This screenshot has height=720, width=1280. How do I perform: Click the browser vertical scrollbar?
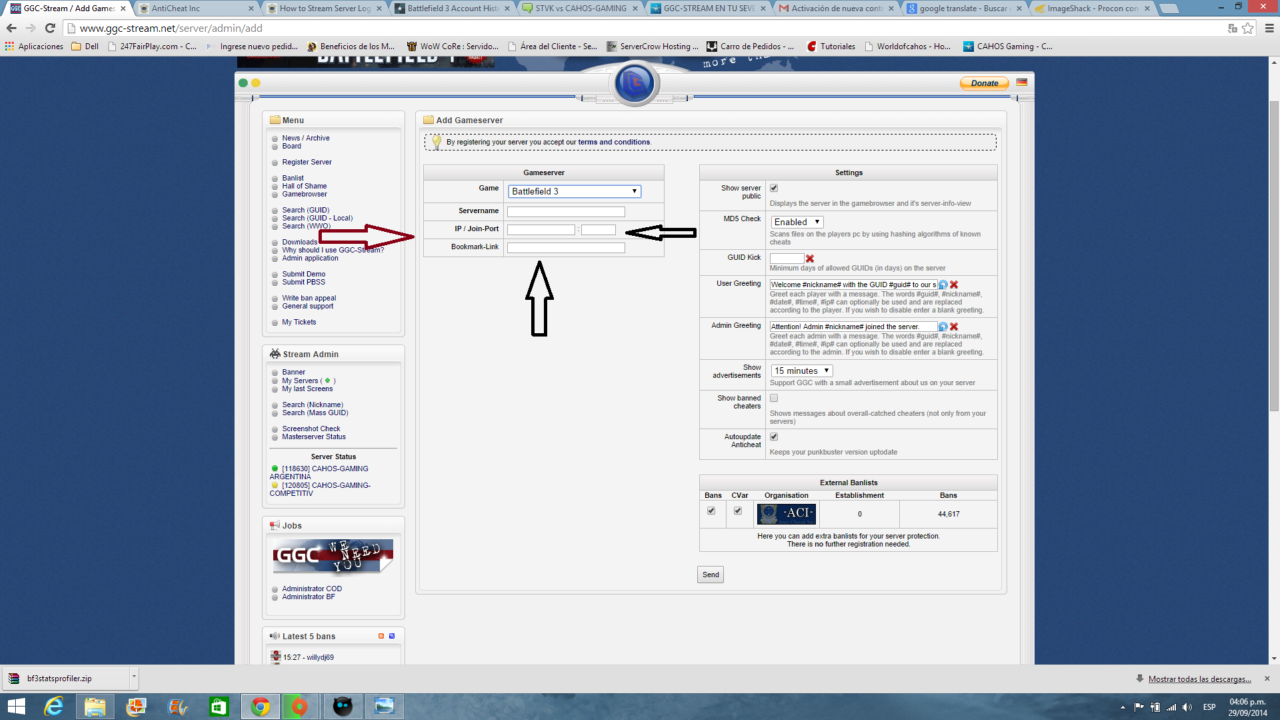(x=1273, y=255)
